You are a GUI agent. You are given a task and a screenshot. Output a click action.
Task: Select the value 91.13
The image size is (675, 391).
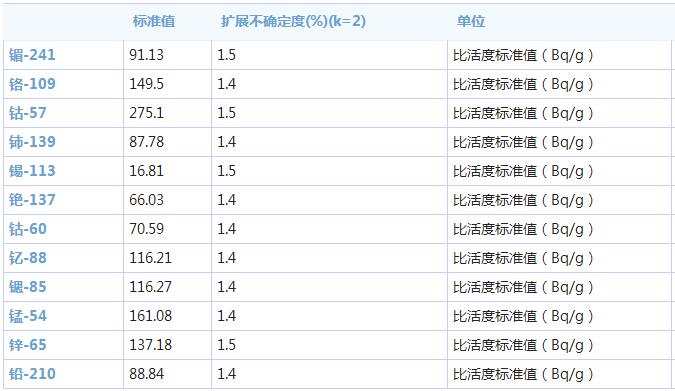pyautogui.click(x=146, y=55)
